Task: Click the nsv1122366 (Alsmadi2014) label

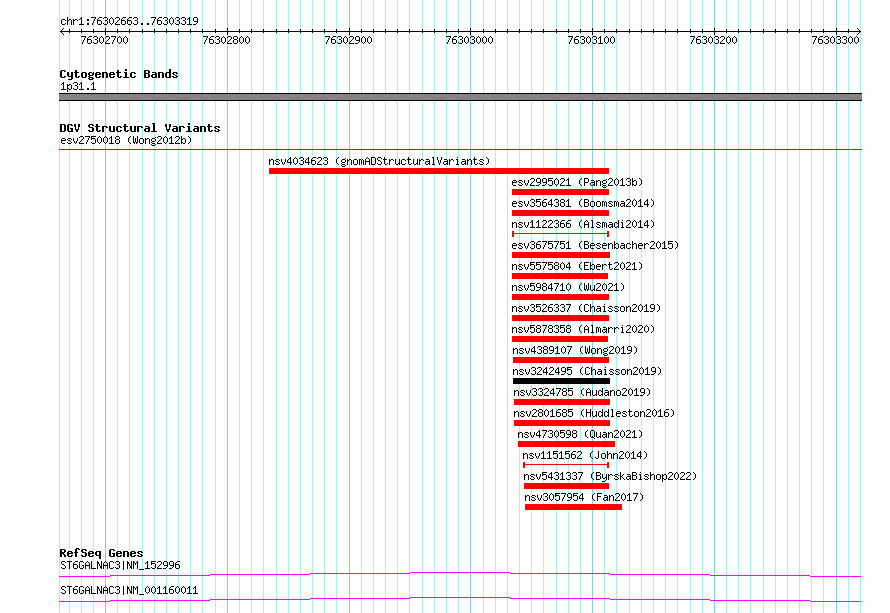Action: (583, 224)
